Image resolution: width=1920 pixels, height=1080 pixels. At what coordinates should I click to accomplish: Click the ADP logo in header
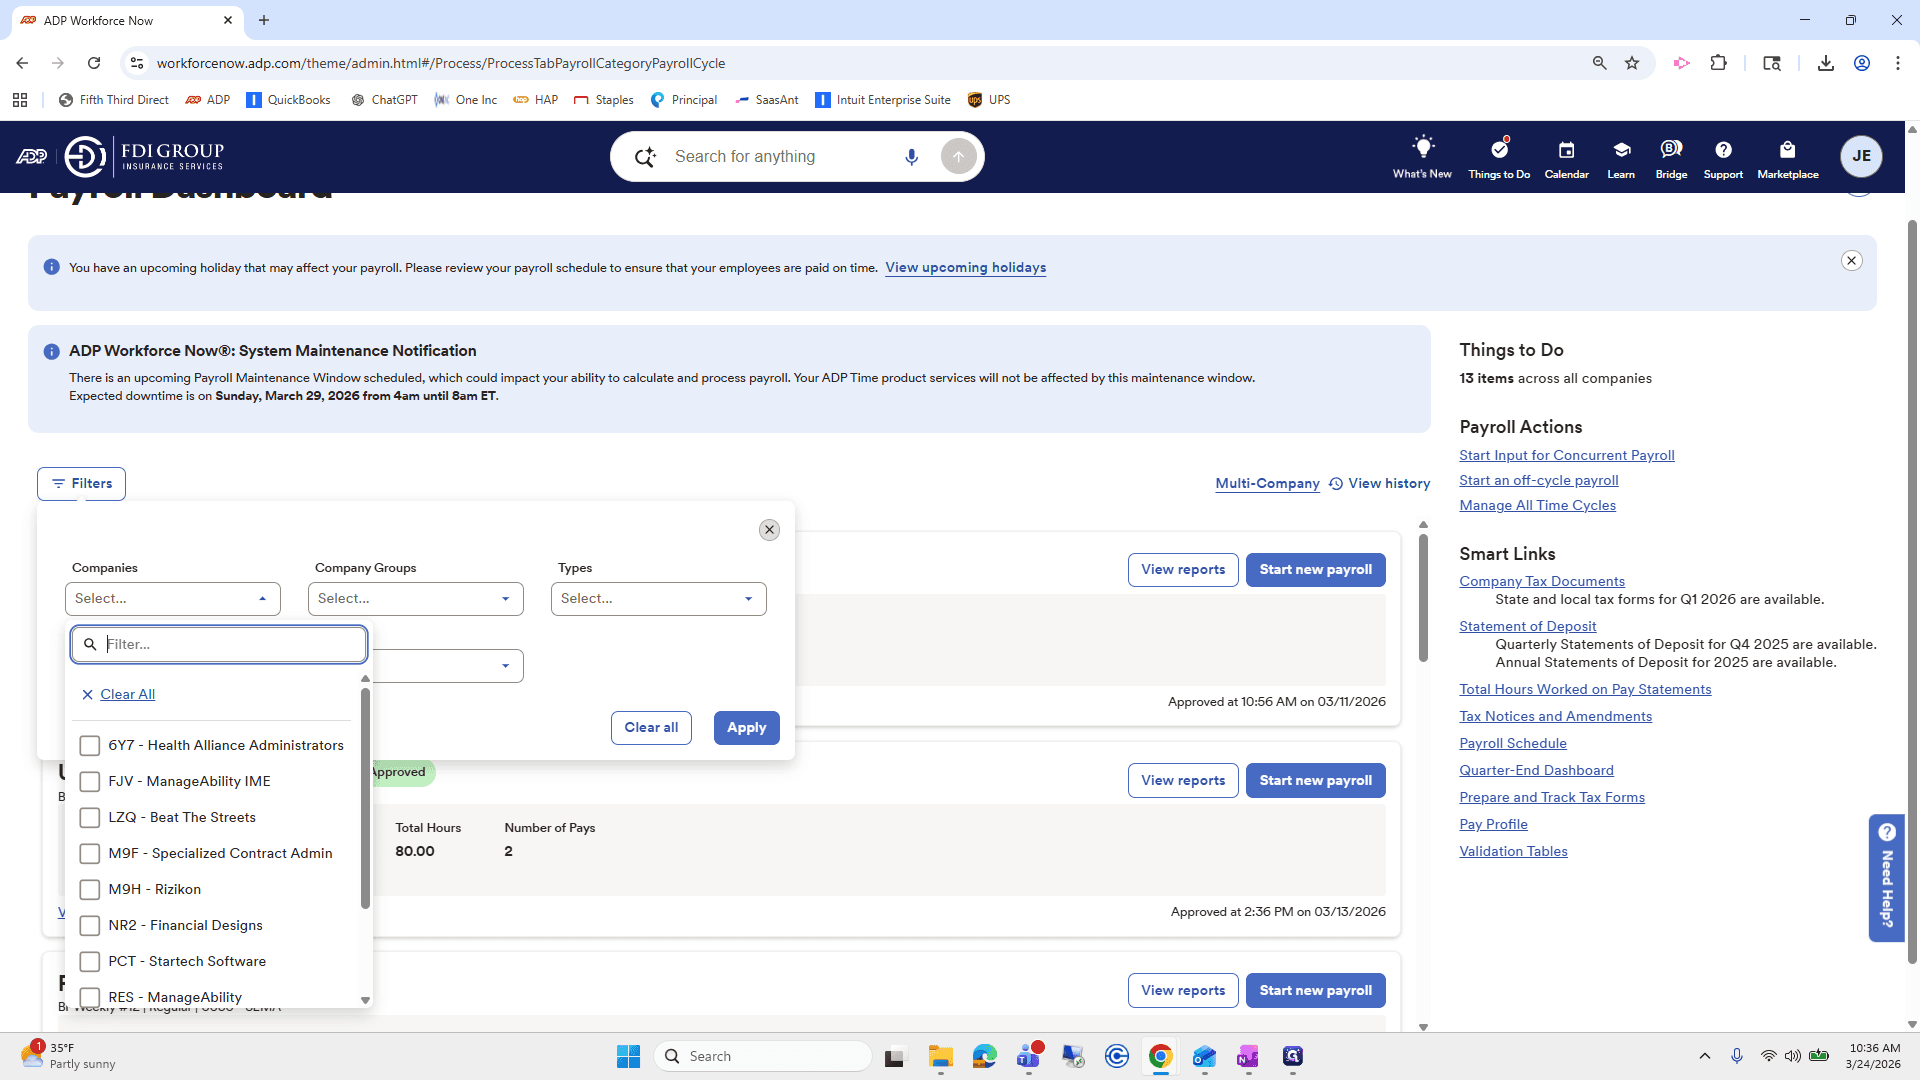click(31, 156)
